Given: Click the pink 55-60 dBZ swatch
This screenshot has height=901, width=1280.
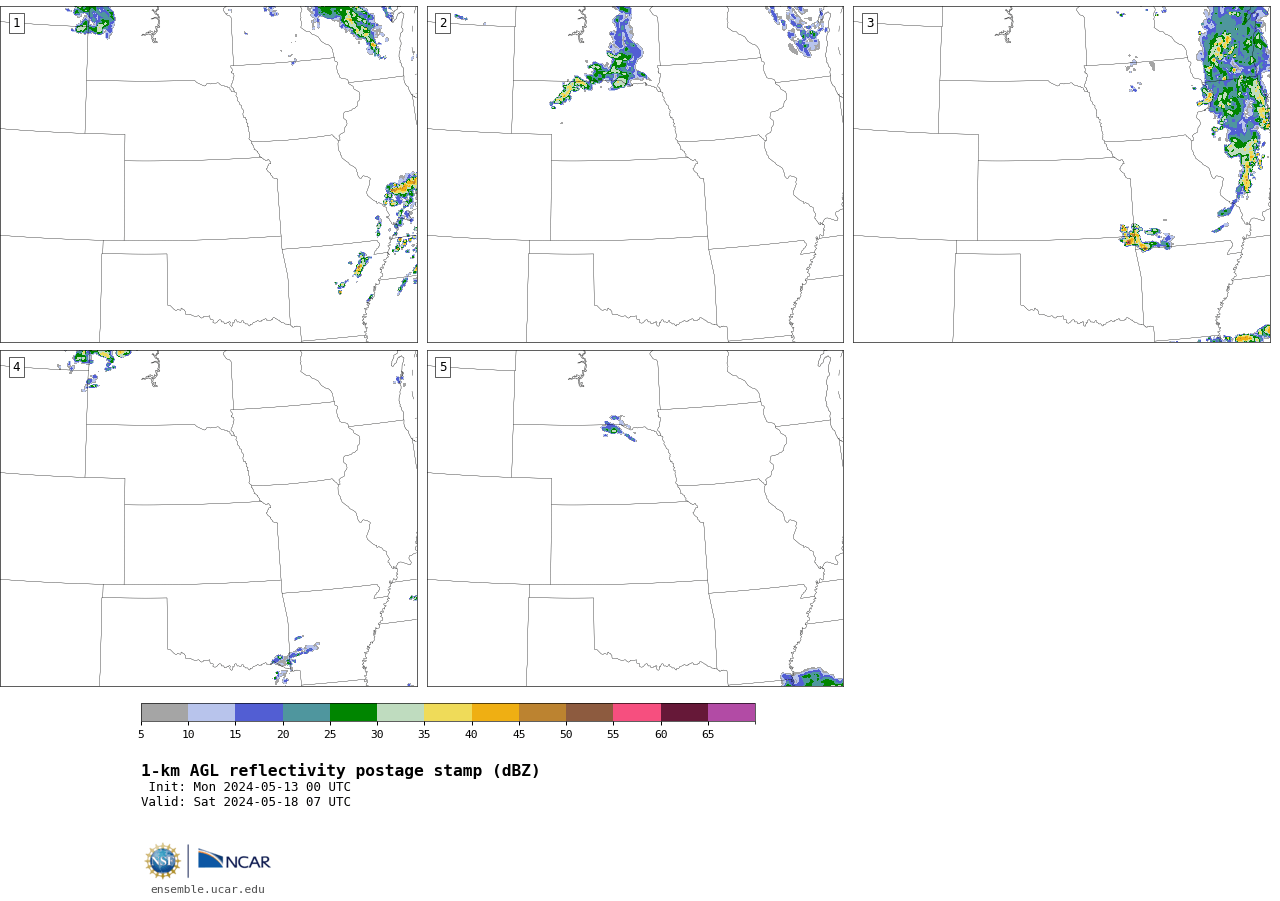Looking at the screenshot, I should (x=637, y=712).
